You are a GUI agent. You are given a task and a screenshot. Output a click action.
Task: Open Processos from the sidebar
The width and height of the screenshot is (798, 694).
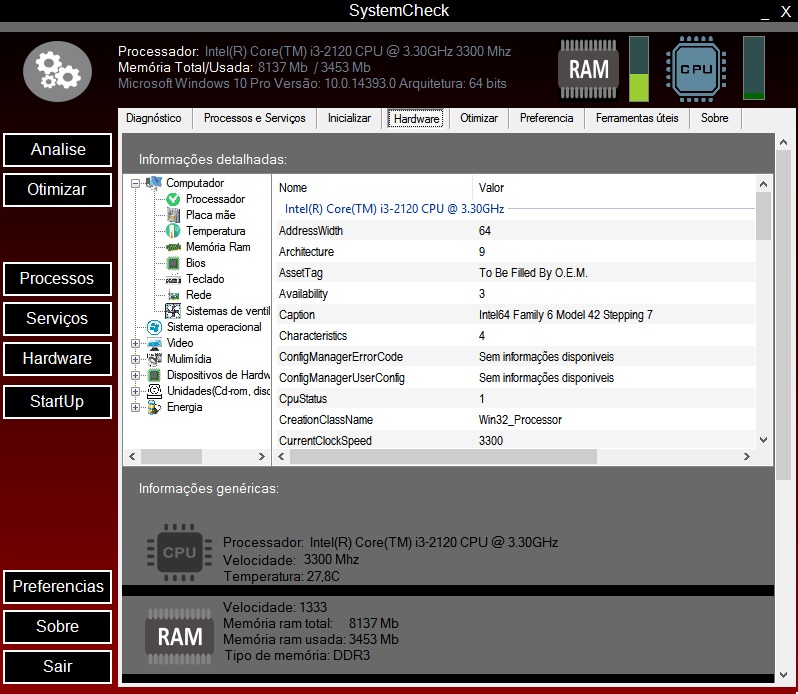[58, 279]
